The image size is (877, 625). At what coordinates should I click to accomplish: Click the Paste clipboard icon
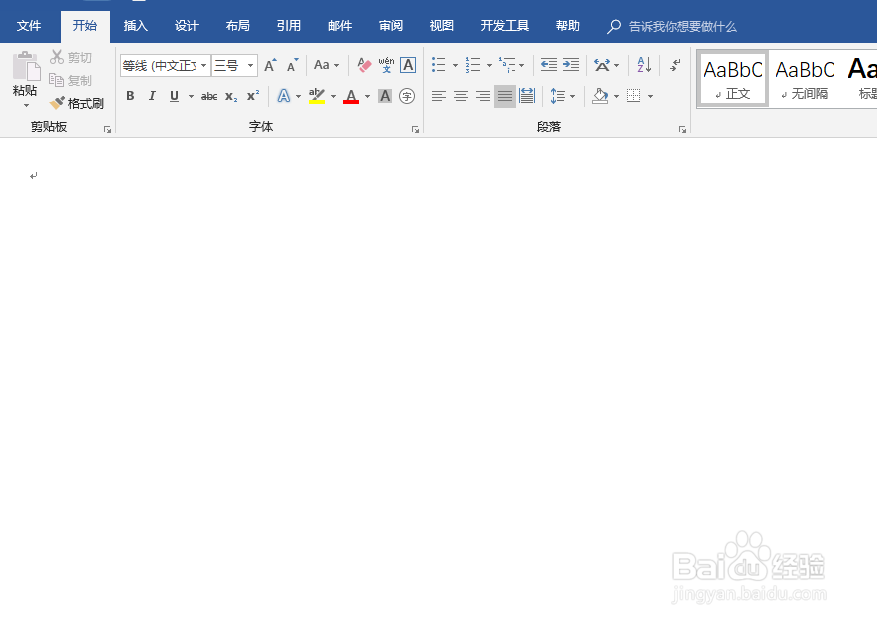[x=26, y=66]
